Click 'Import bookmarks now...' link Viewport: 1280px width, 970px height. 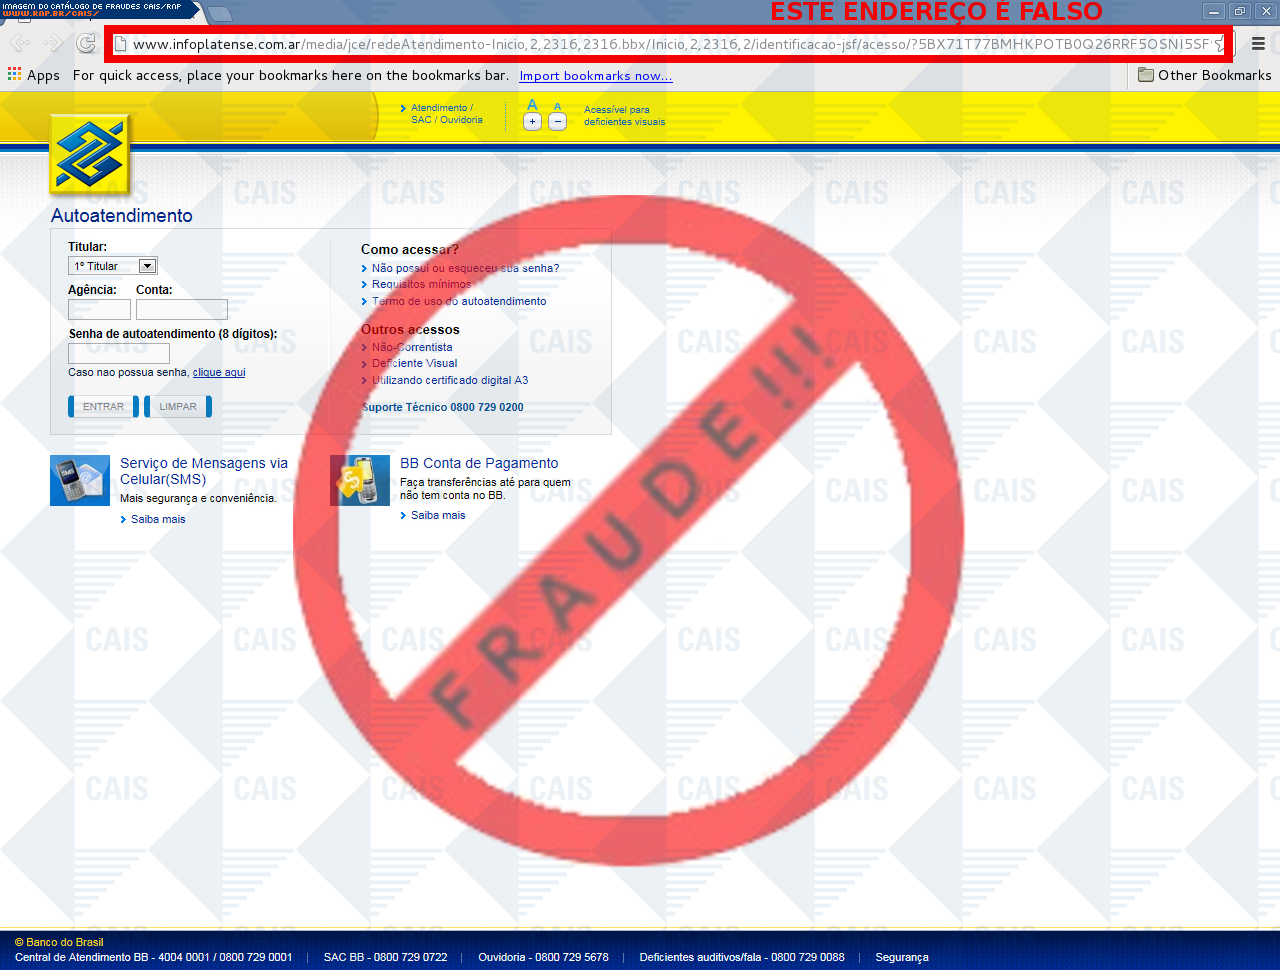[596, 76]
